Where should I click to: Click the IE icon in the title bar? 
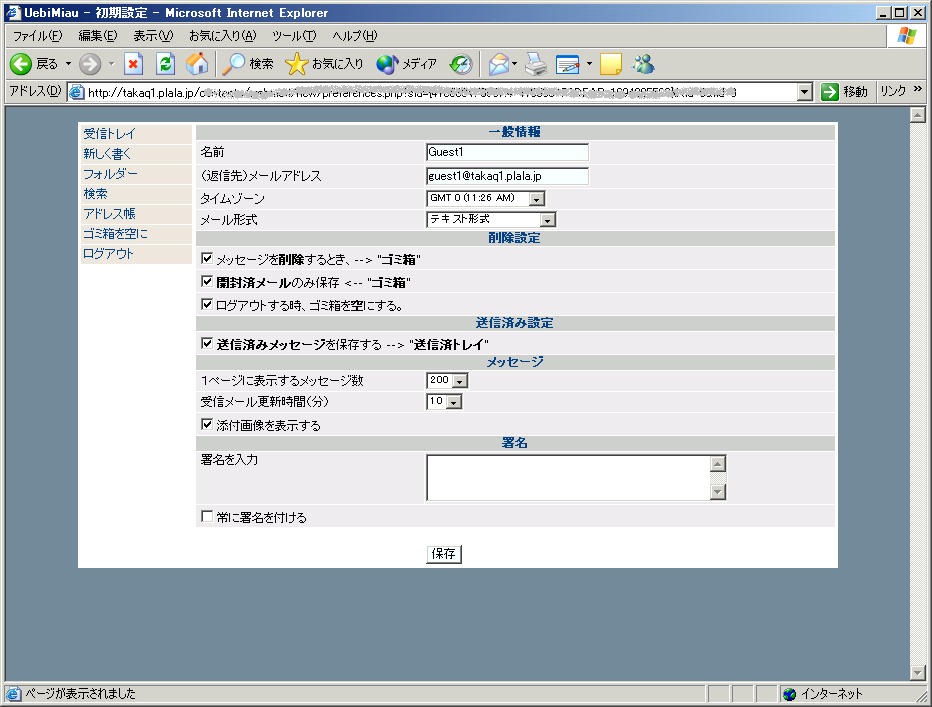(x=13, y=12)
